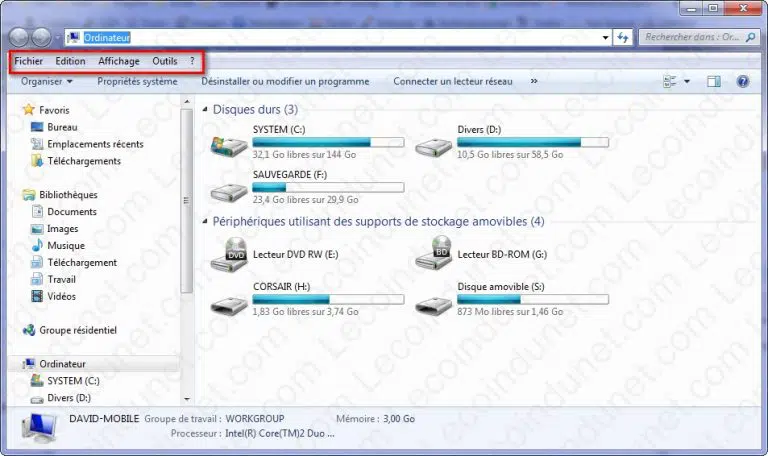Click the DAVID-MOBILE computer name
This screenshot has height=456, width=768.
click(x=104, y=419)
